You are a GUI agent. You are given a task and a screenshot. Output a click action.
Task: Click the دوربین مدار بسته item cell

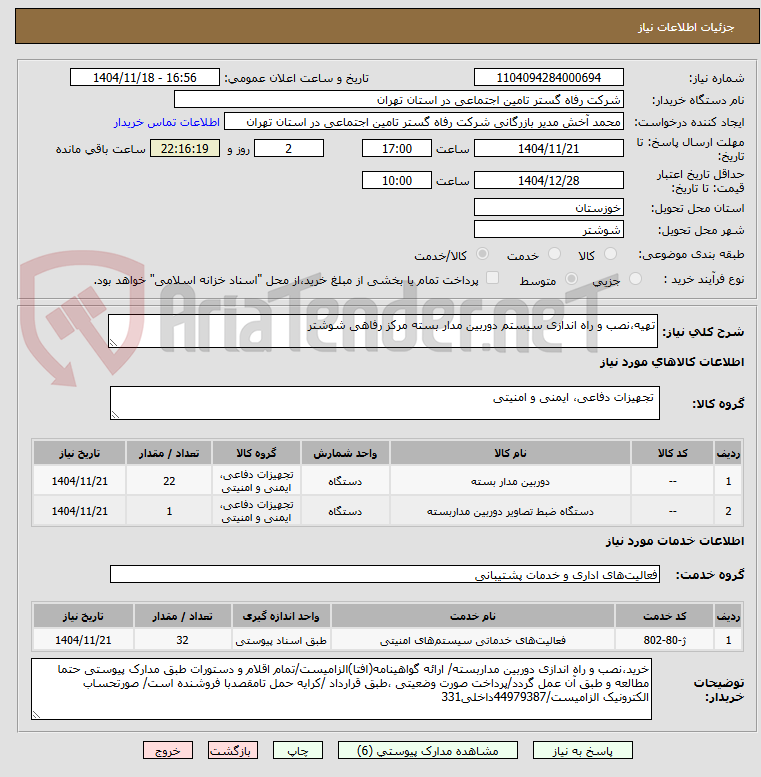pyautogui.click(x=510, y=481)
